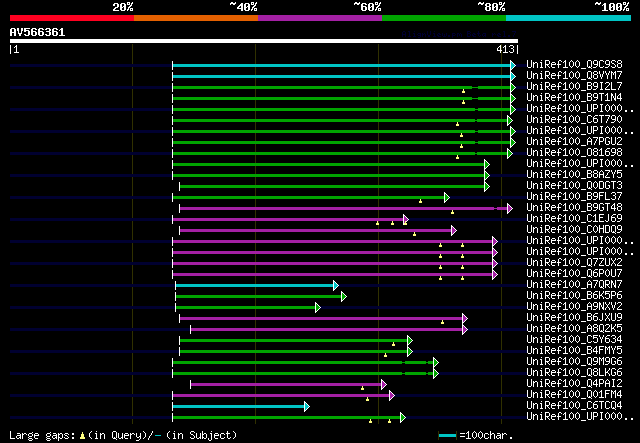Click the green arrowhead of the B9T1N4 hit
This screenshot has height=443, width=640.
coord(513,98)
